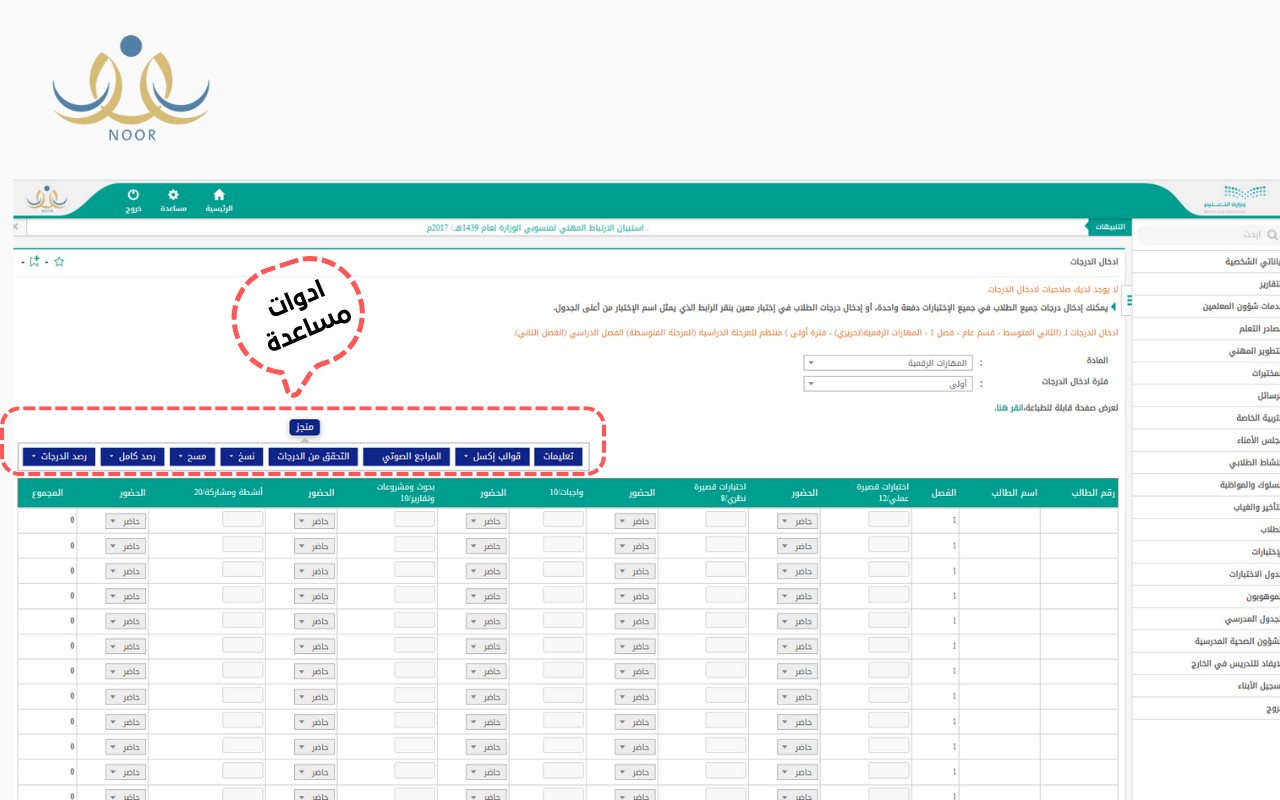This screenshot has width=1280, height=800.
Task: Click the المراجع الصوتي button
Action: pyautogui.click(x=407, y=456)
